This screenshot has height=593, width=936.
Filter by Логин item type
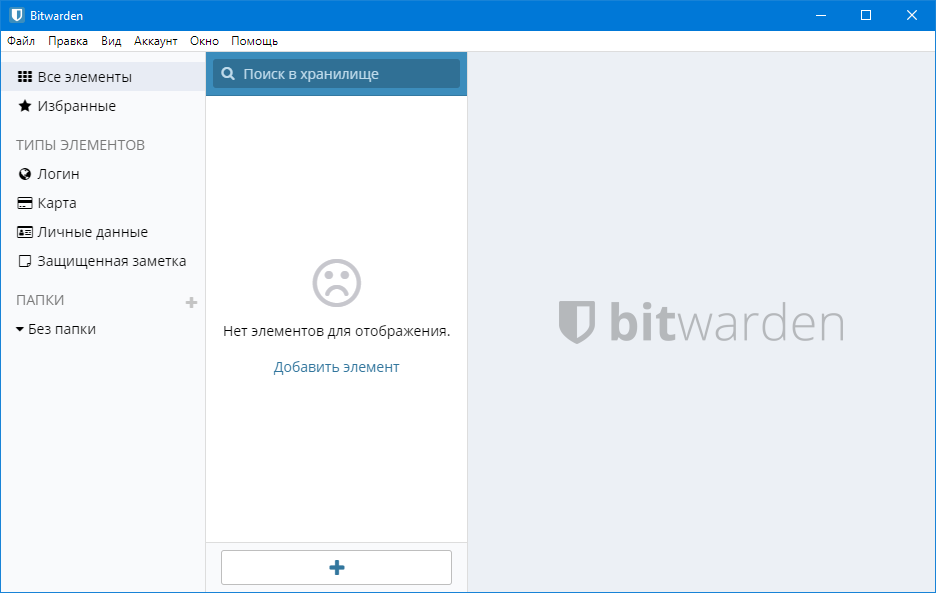[103, 174]
